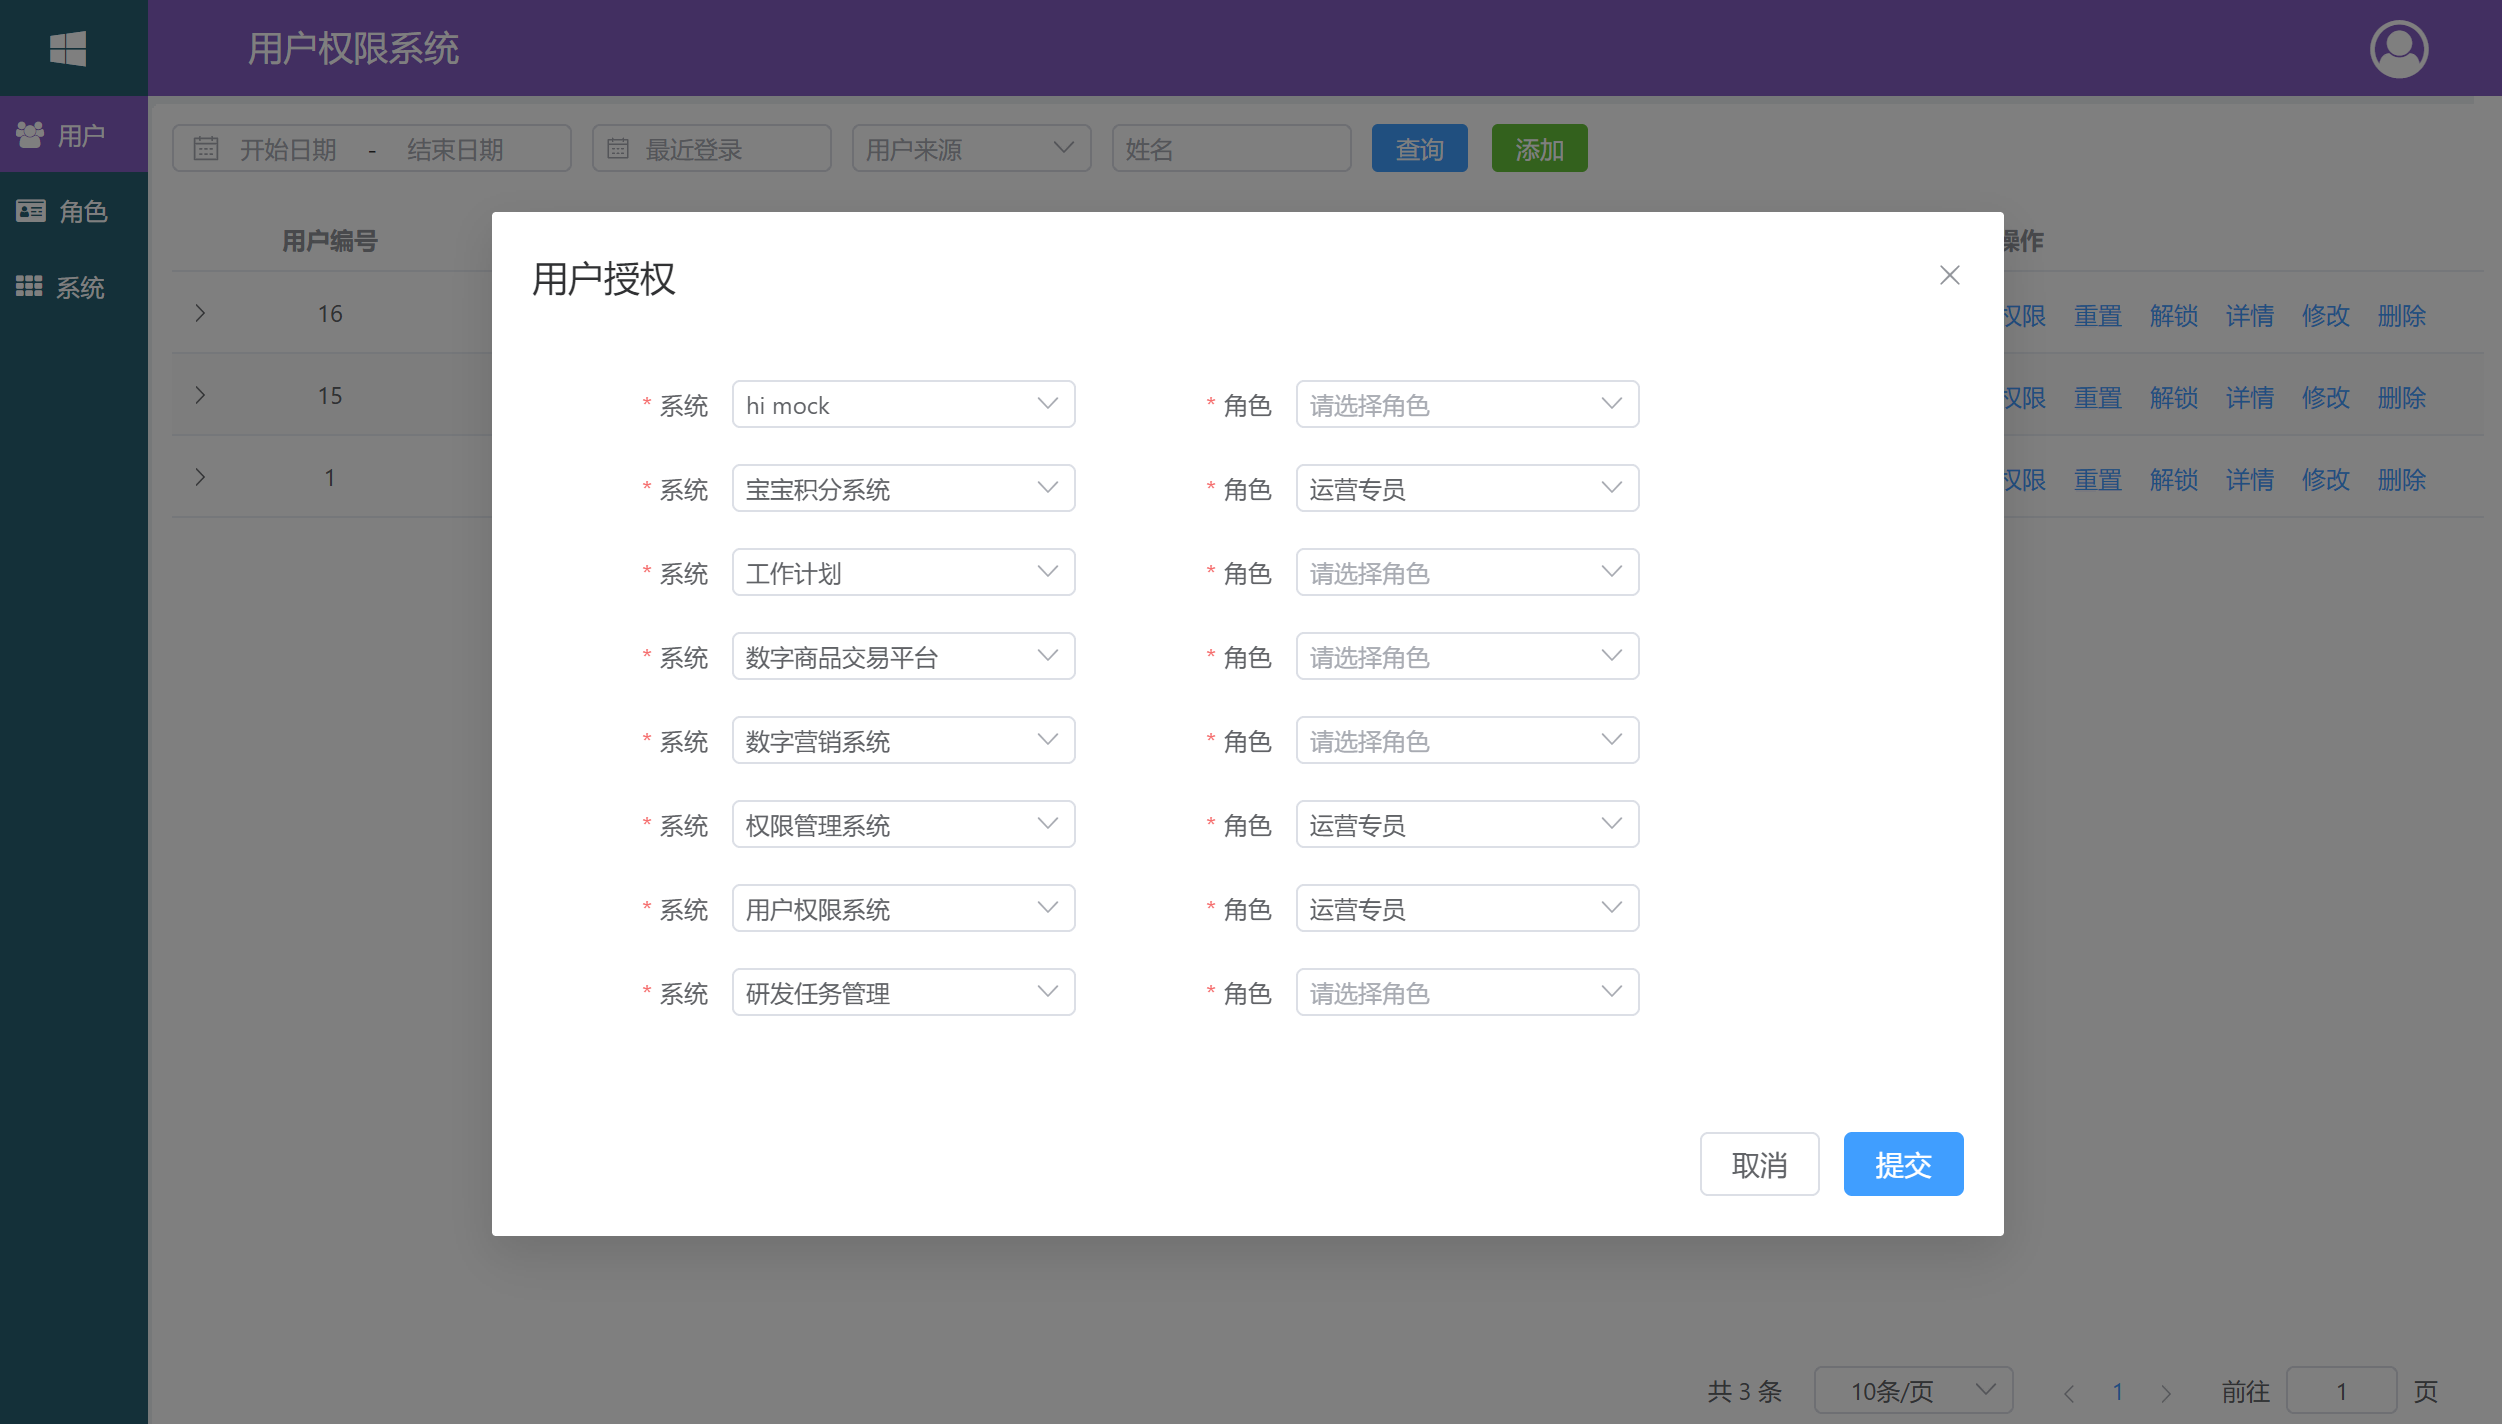The image size is (2502, 1424).
Task: Change role 运营专员 for 用户权限系统
Action: click(1467, 908)
